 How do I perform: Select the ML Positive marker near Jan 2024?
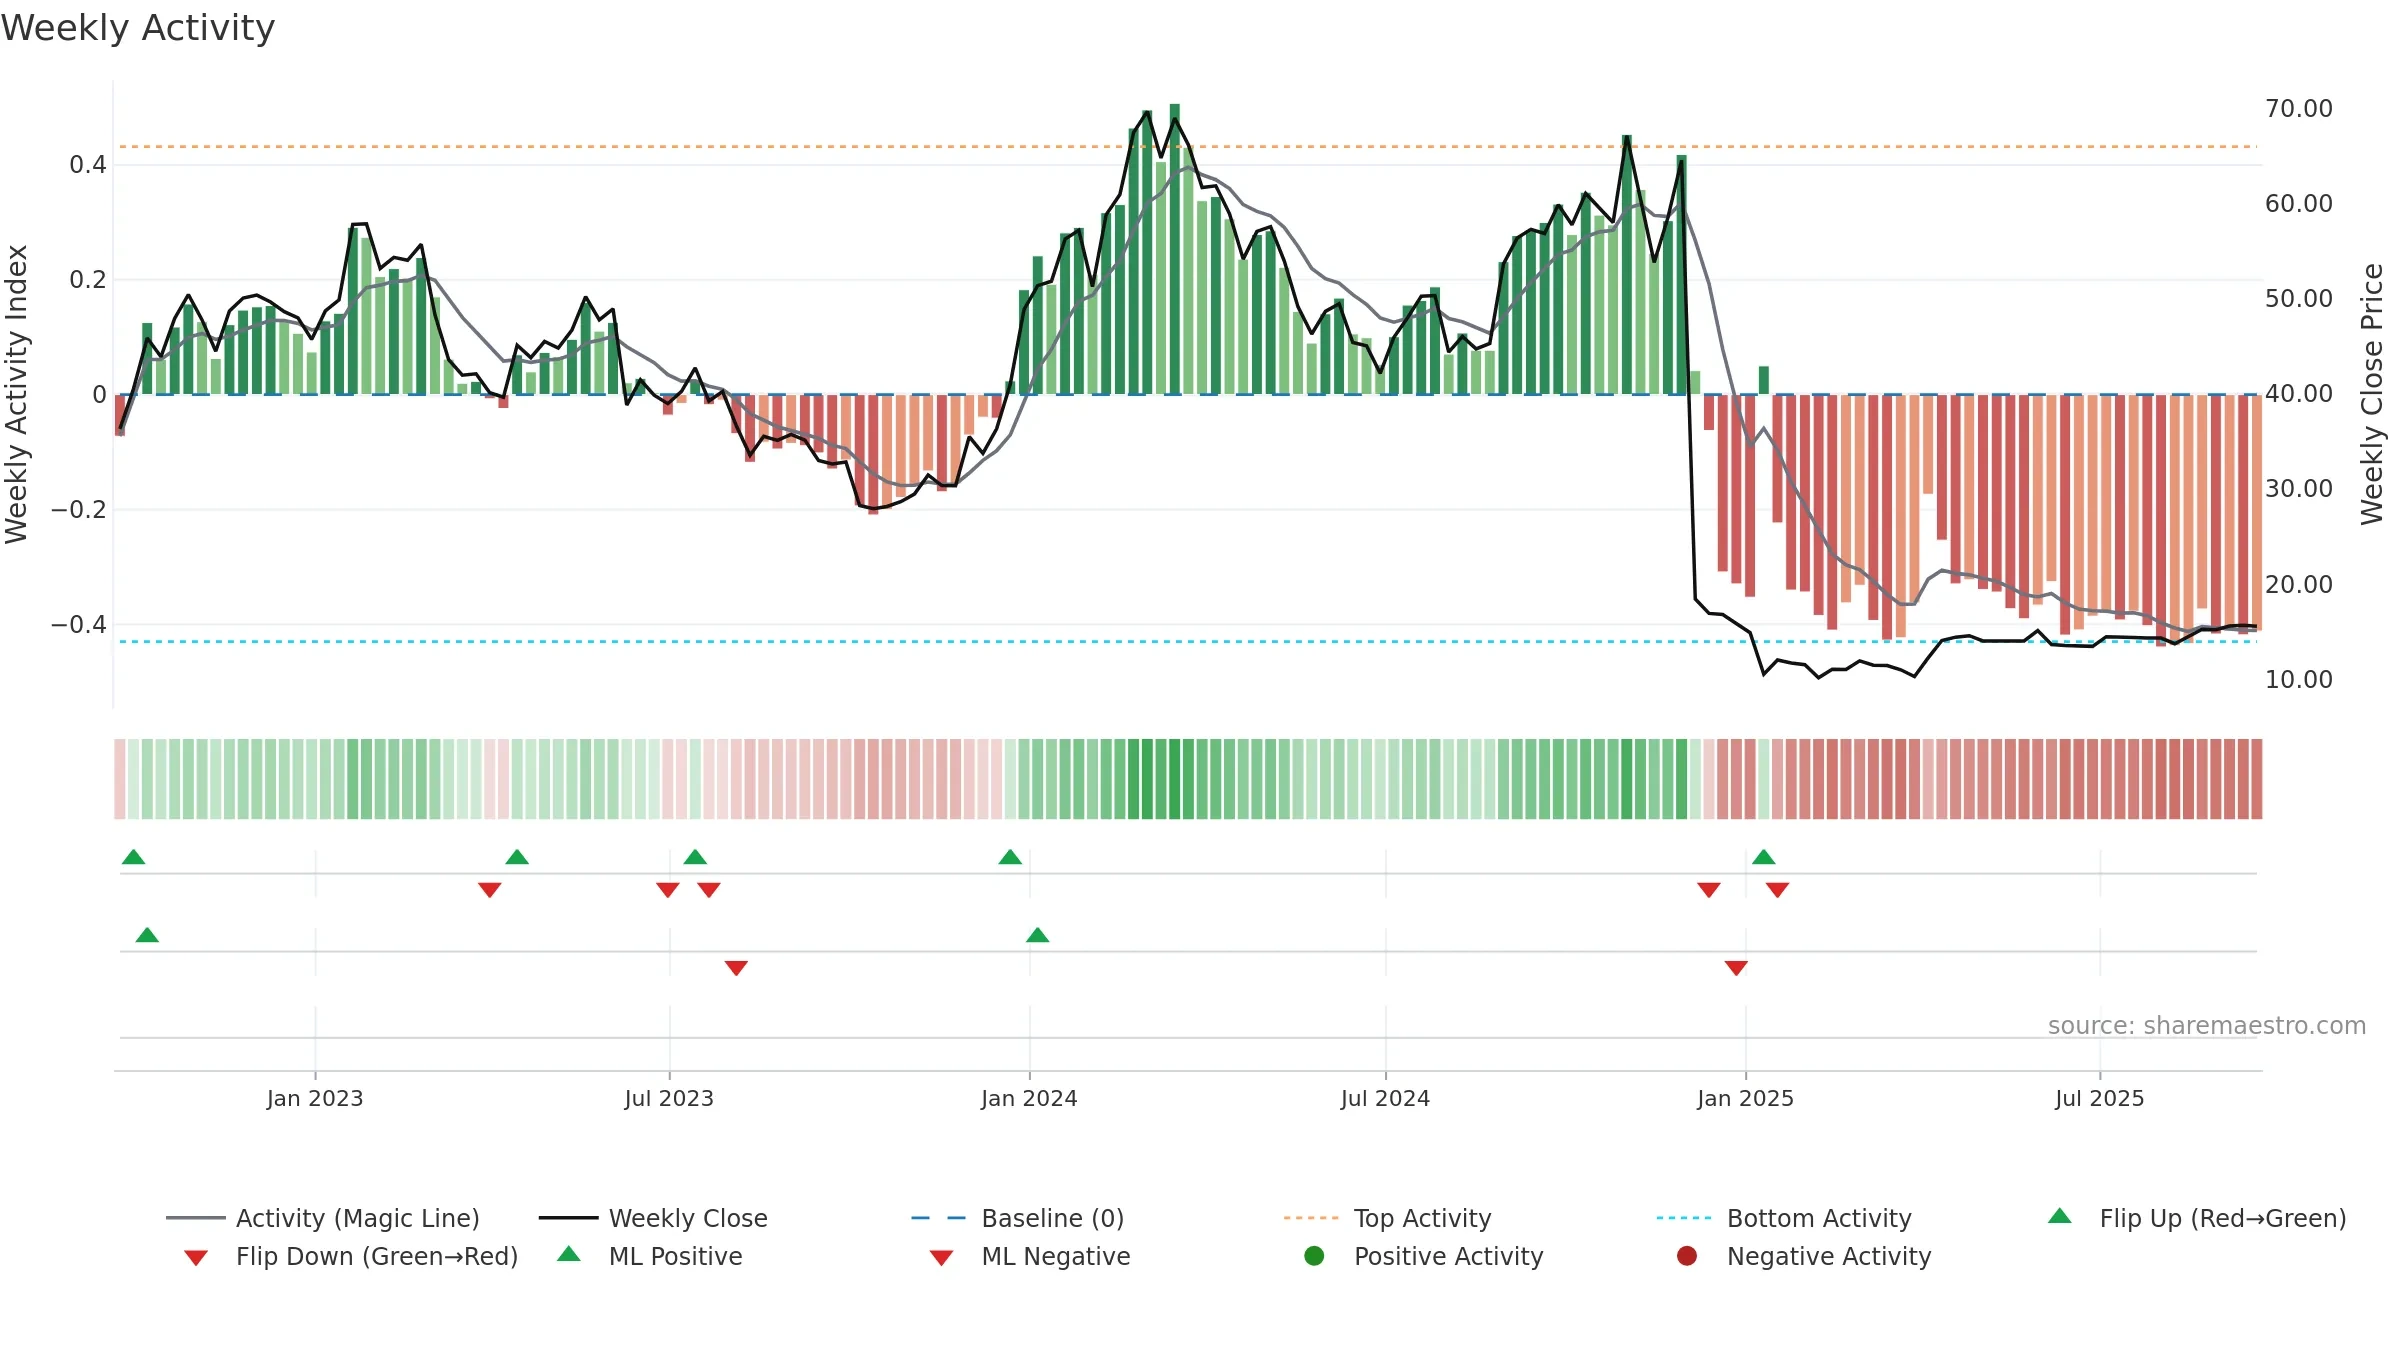point(1038,935)
